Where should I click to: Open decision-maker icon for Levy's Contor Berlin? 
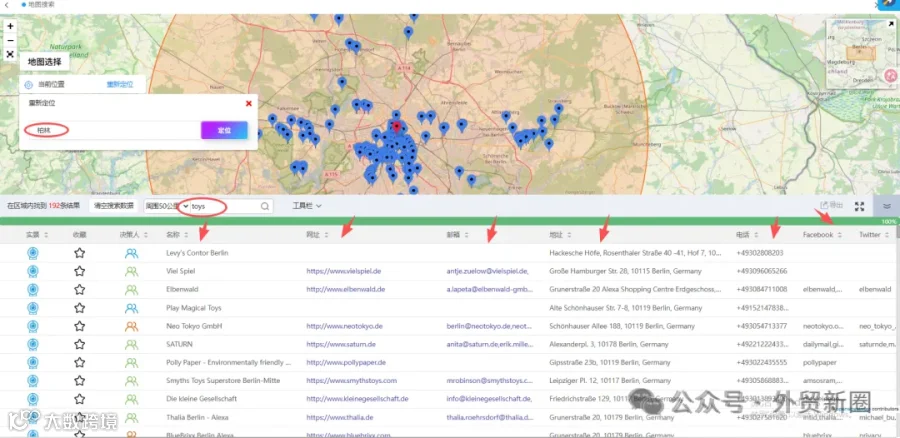coord(131,253)
